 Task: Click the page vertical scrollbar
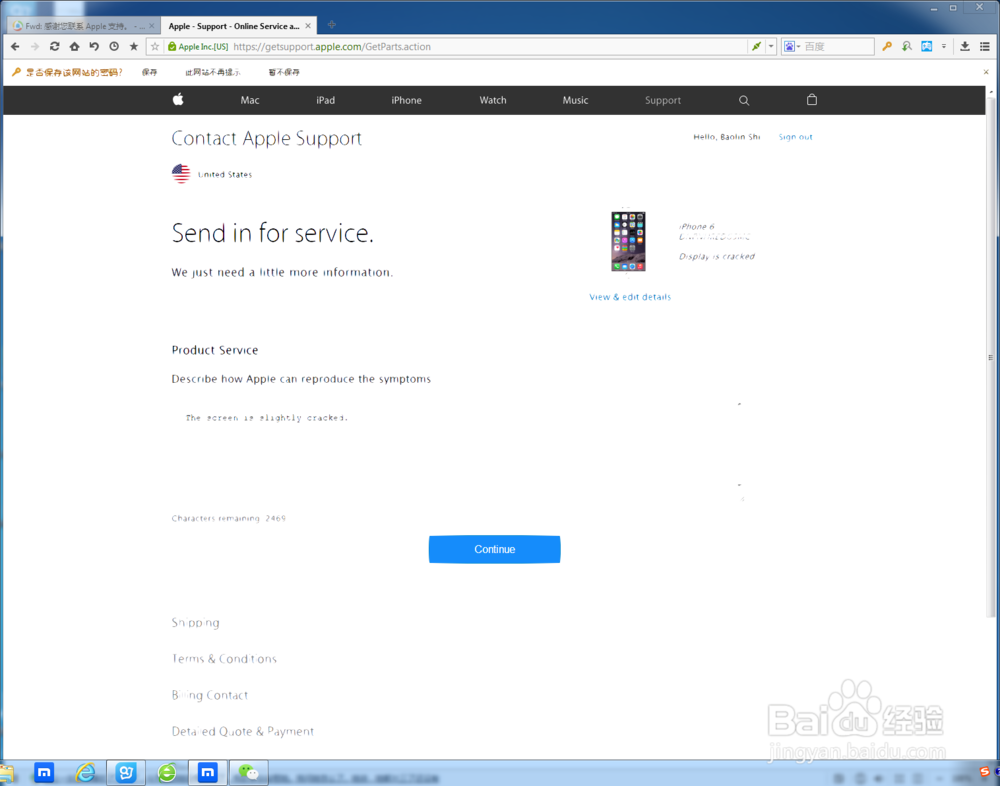pos(990,357)
